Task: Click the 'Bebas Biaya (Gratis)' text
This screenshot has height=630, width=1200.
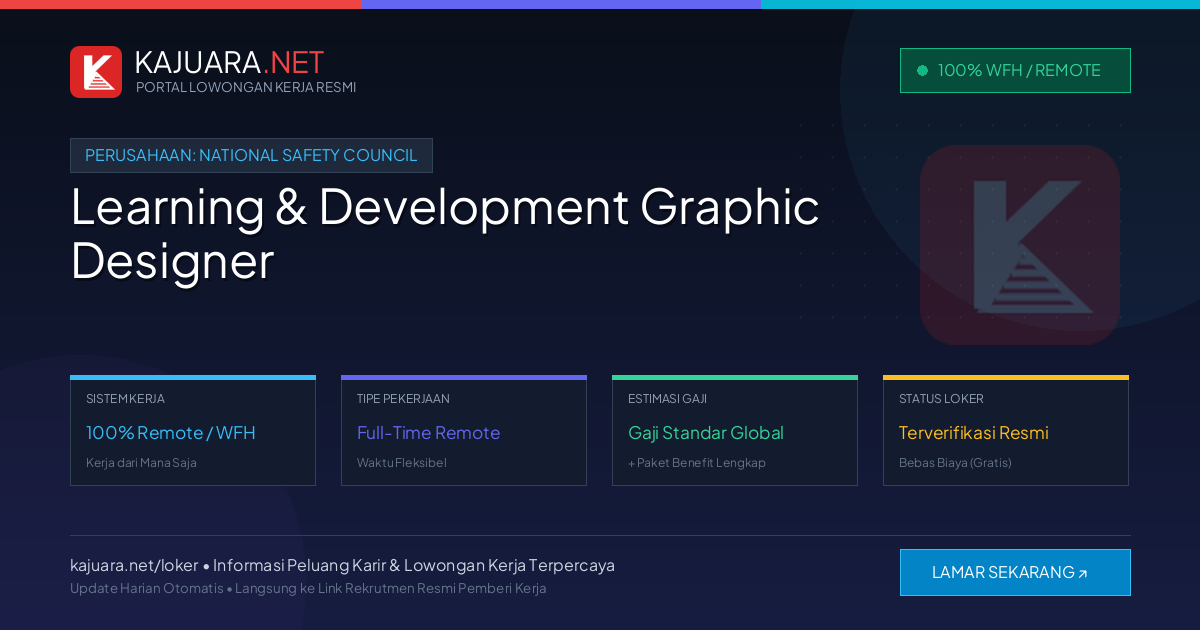Action: pos(955,463)
